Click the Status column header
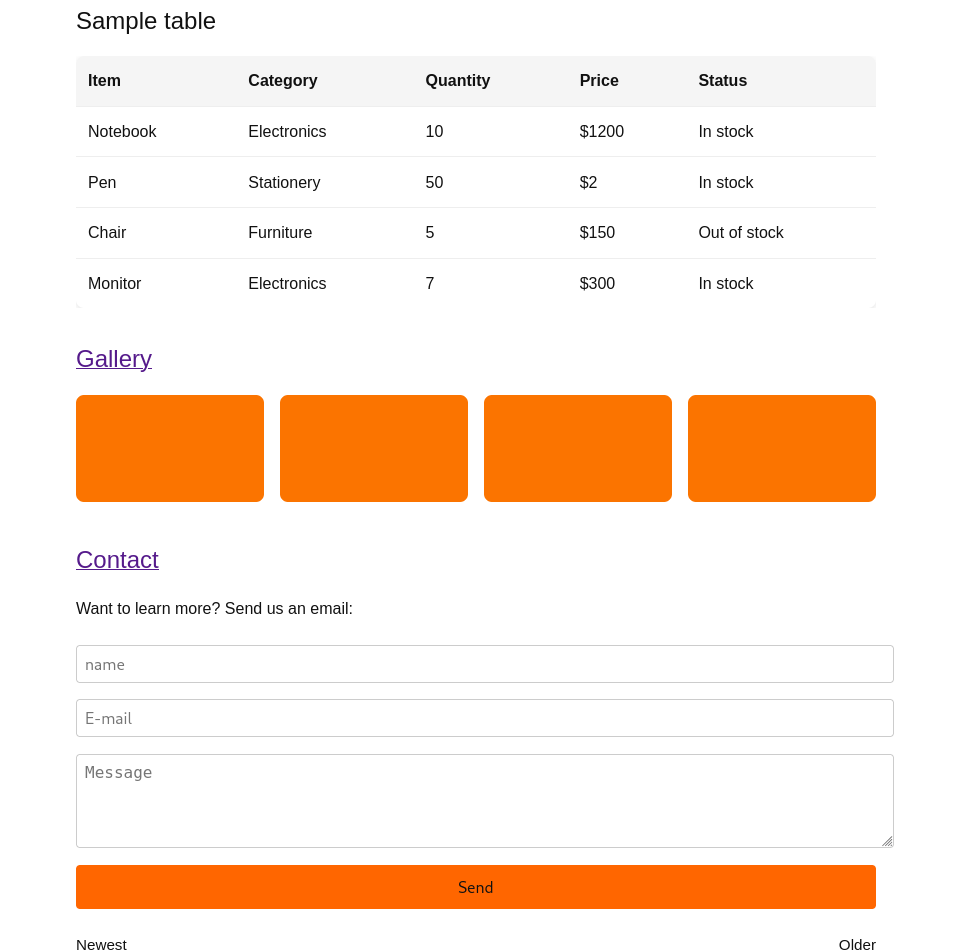The image size is (955, 951). (x=722, y=80)
